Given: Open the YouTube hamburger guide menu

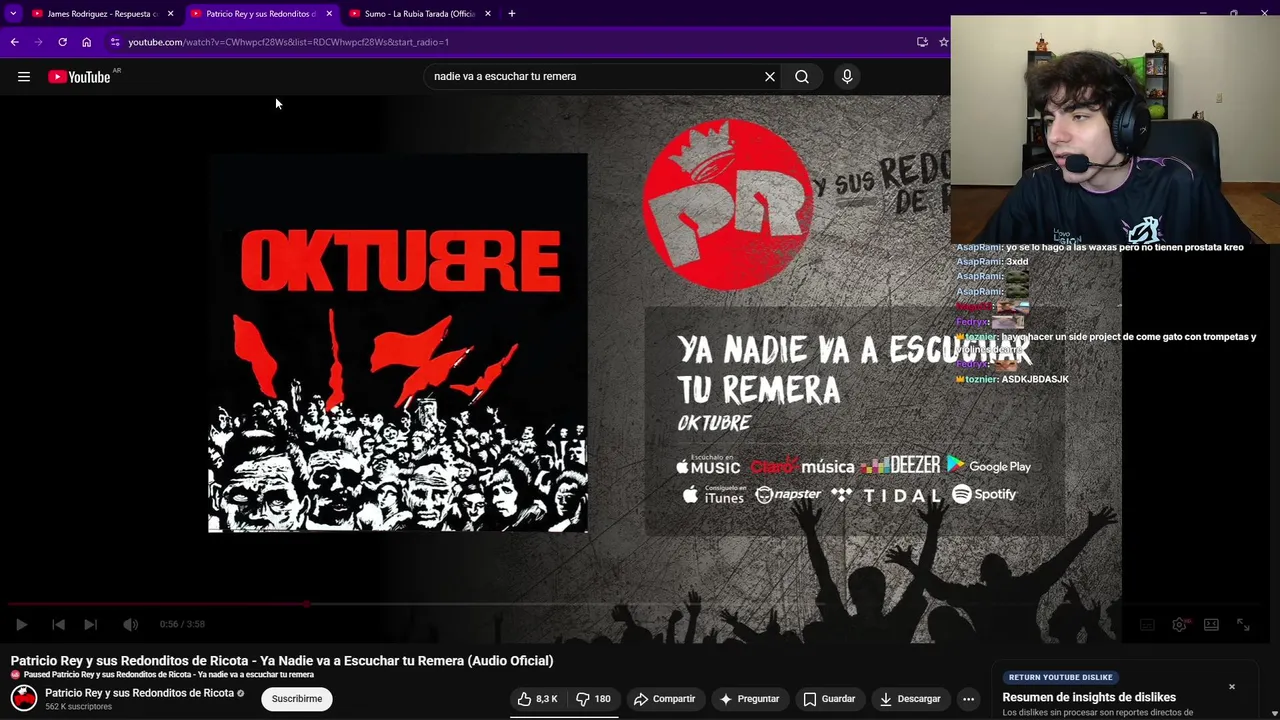Looking at the screenshot, I should coord(24,76).
